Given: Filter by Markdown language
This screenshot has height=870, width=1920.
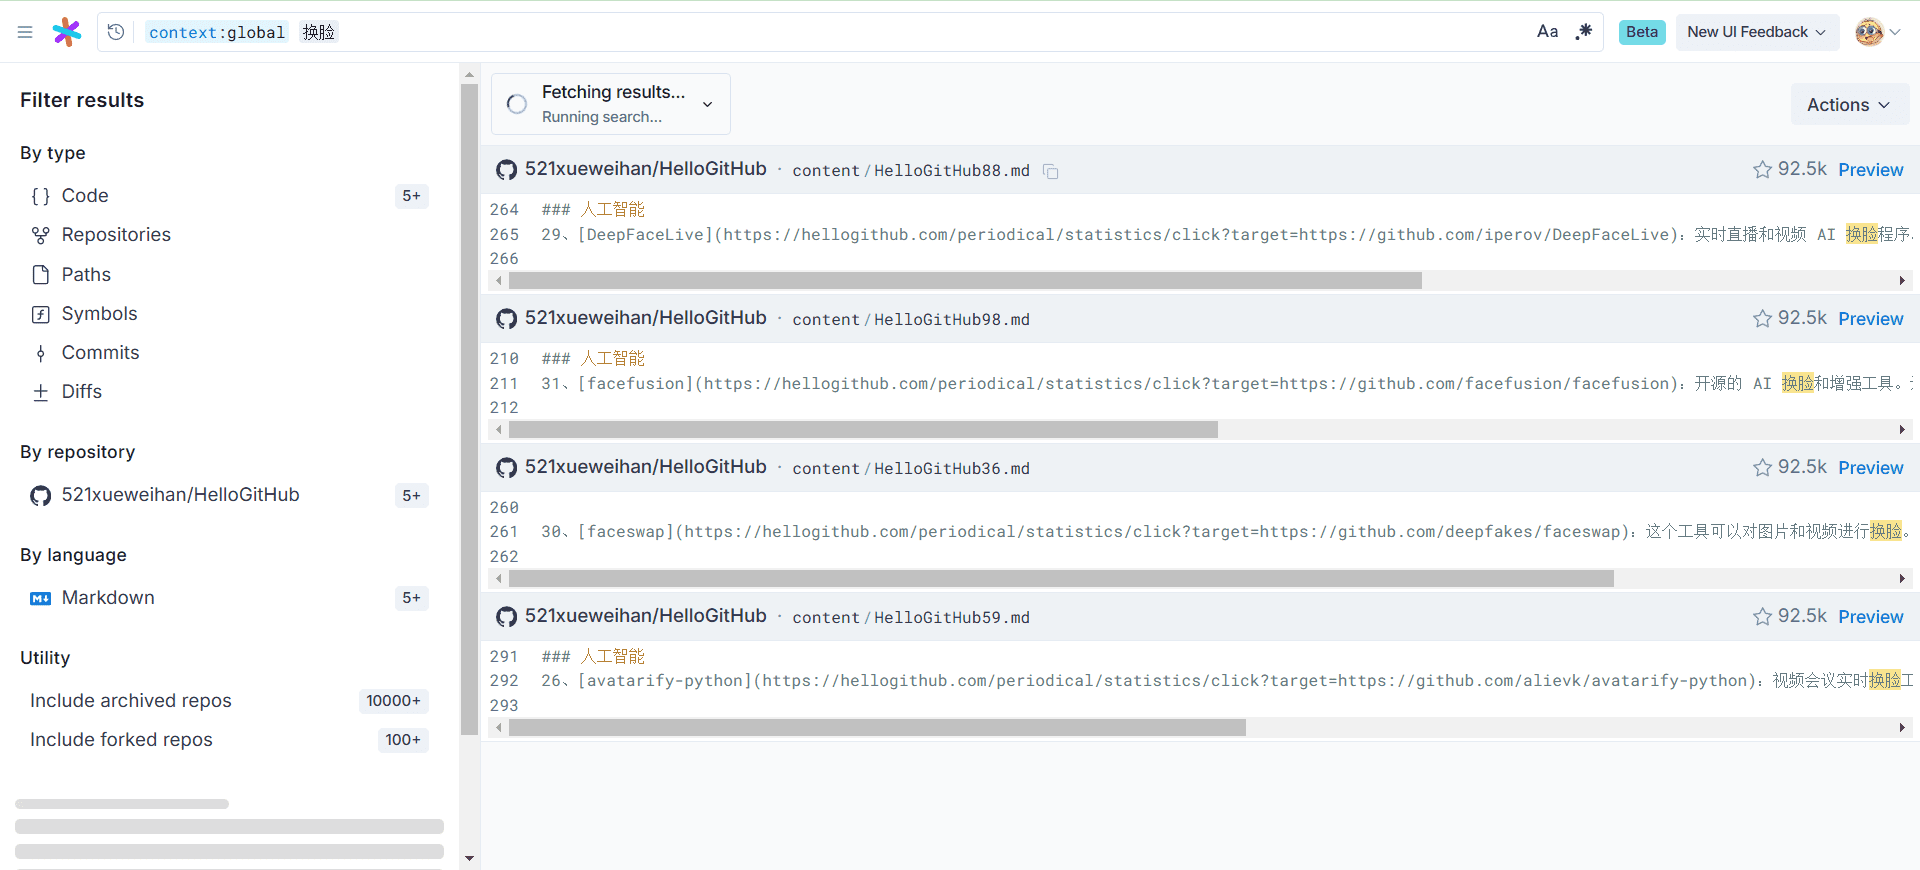Looking at the screenshot, I should click(x=229, y=598).
